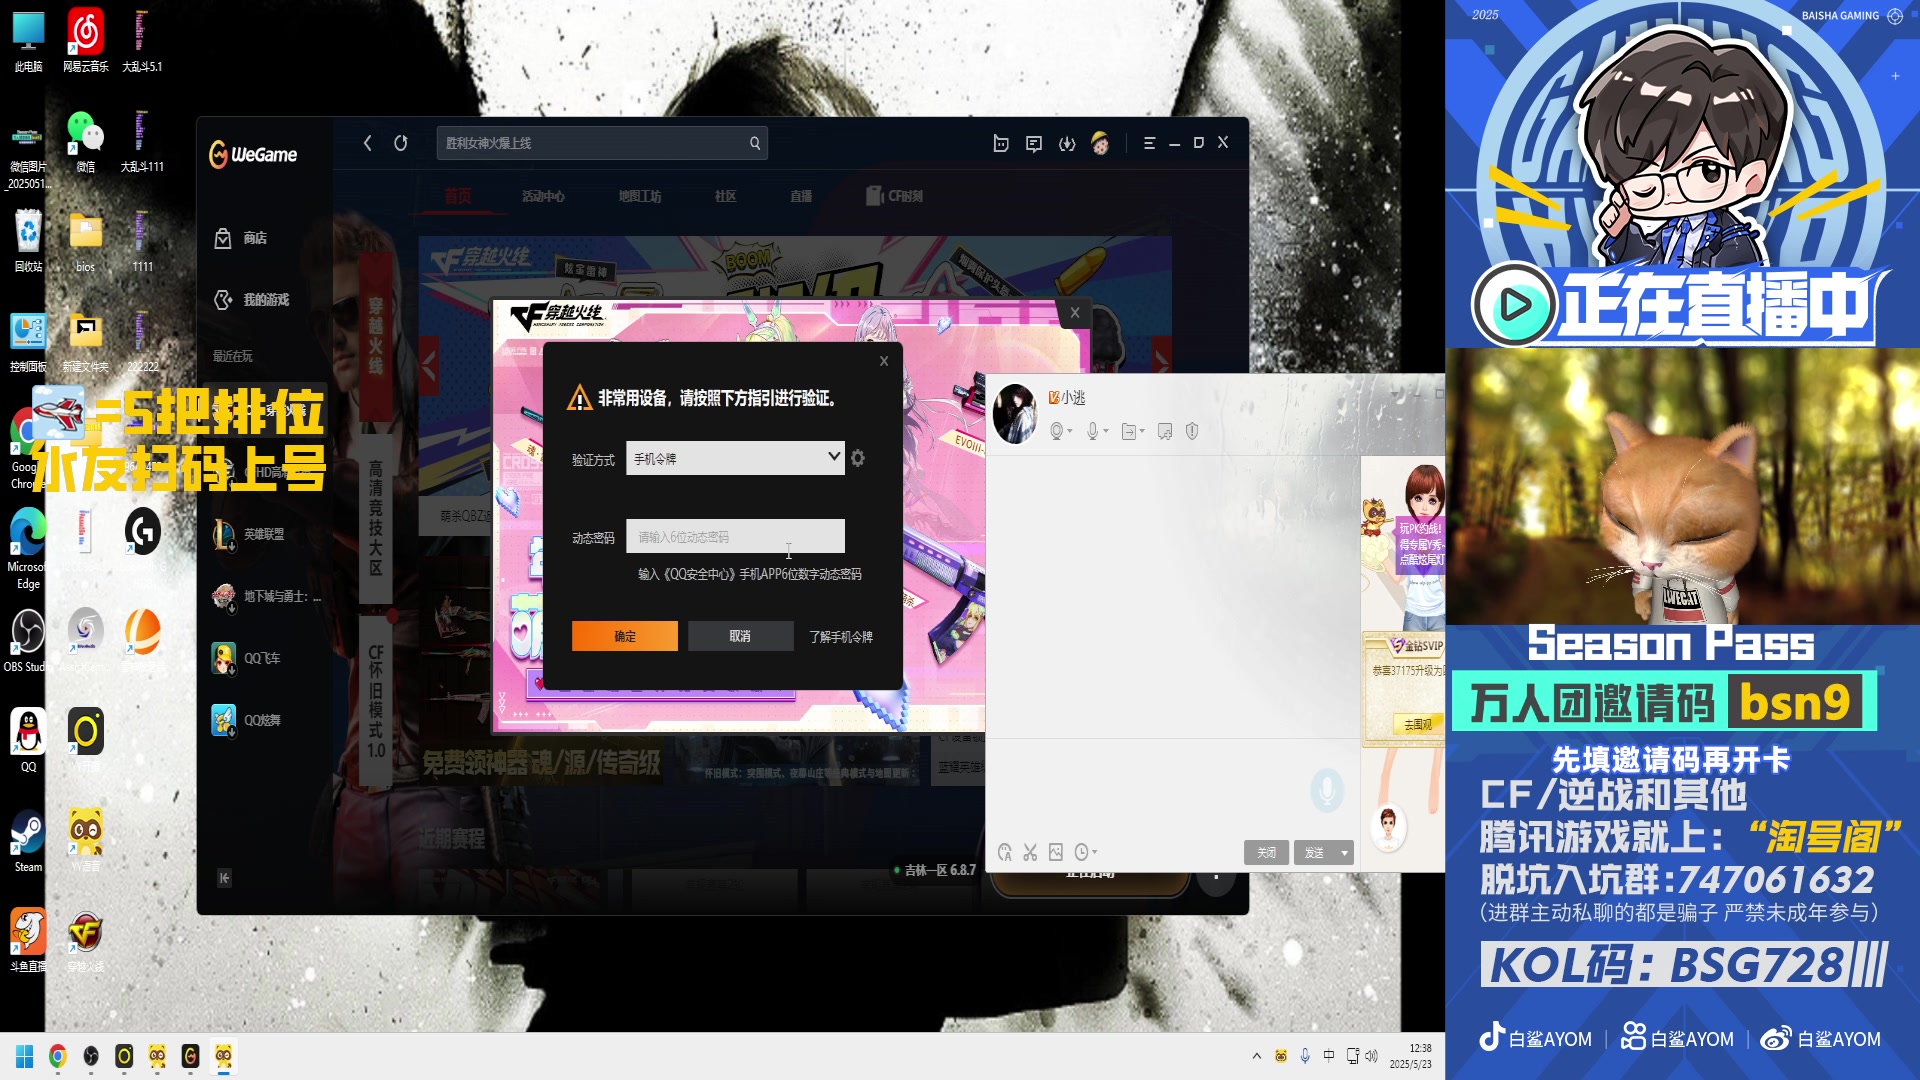Open OBS Studio desktop icon
Viewport: 1920px width, 1080px height.
(26, 641)
